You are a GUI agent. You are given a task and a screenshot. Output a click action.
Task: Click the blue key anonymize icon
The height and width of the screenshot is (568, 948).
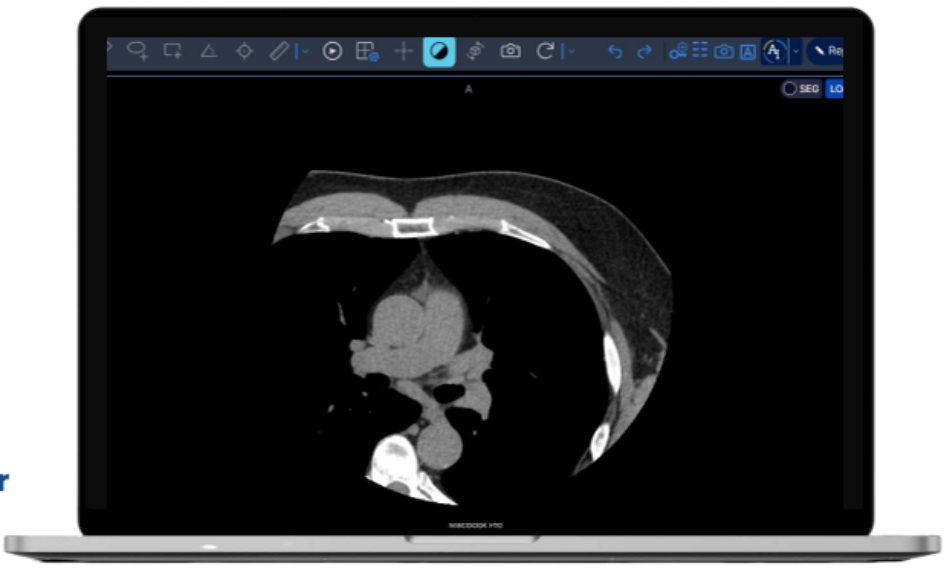point(678,51)
